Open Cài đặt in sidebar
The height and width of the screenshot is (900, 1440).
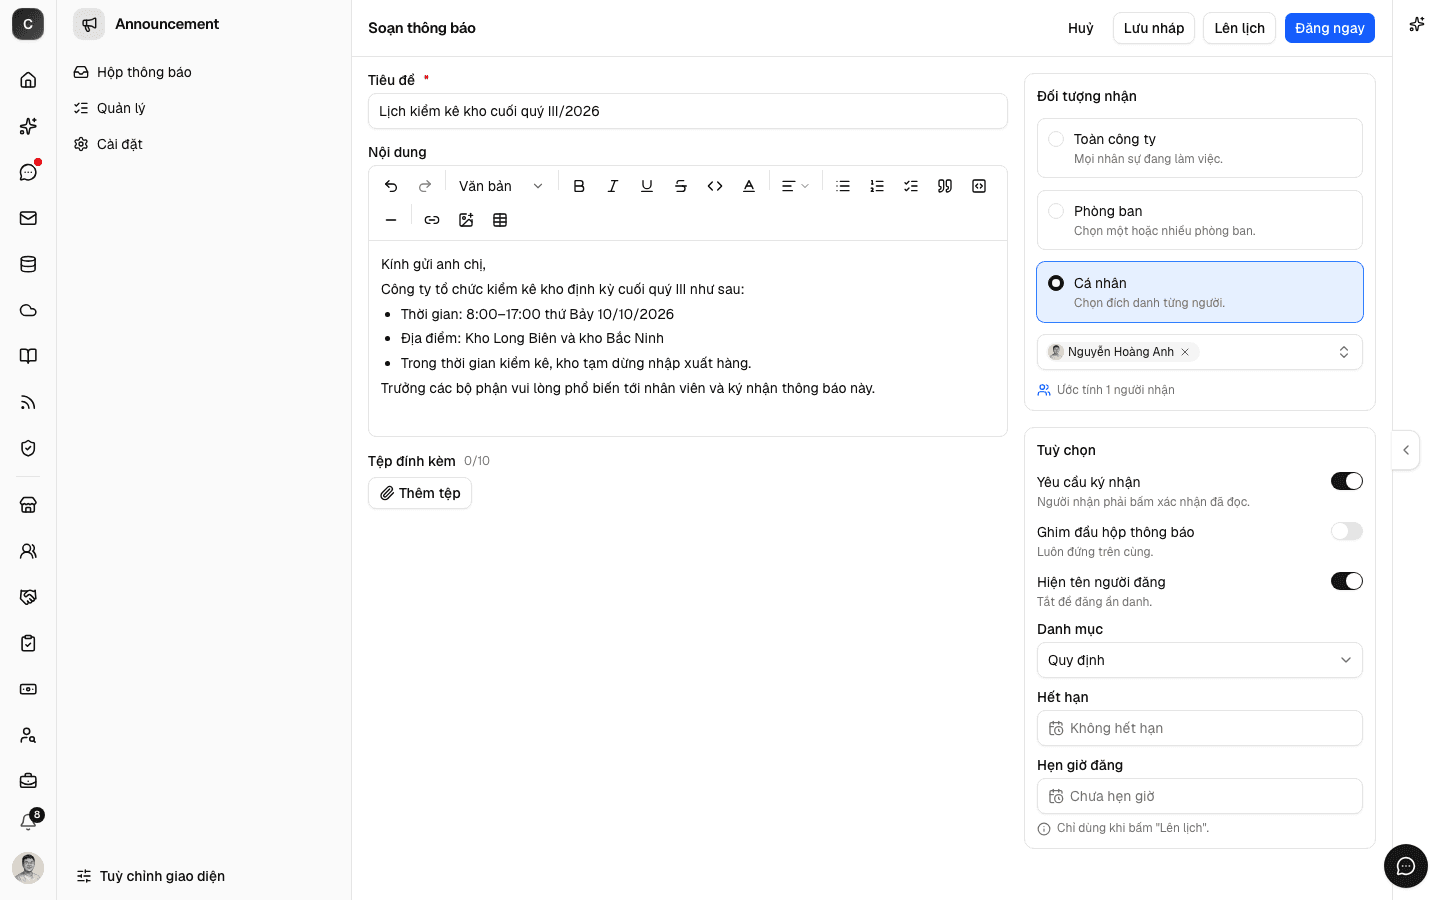pyautogui.click(x=204, y=144)
